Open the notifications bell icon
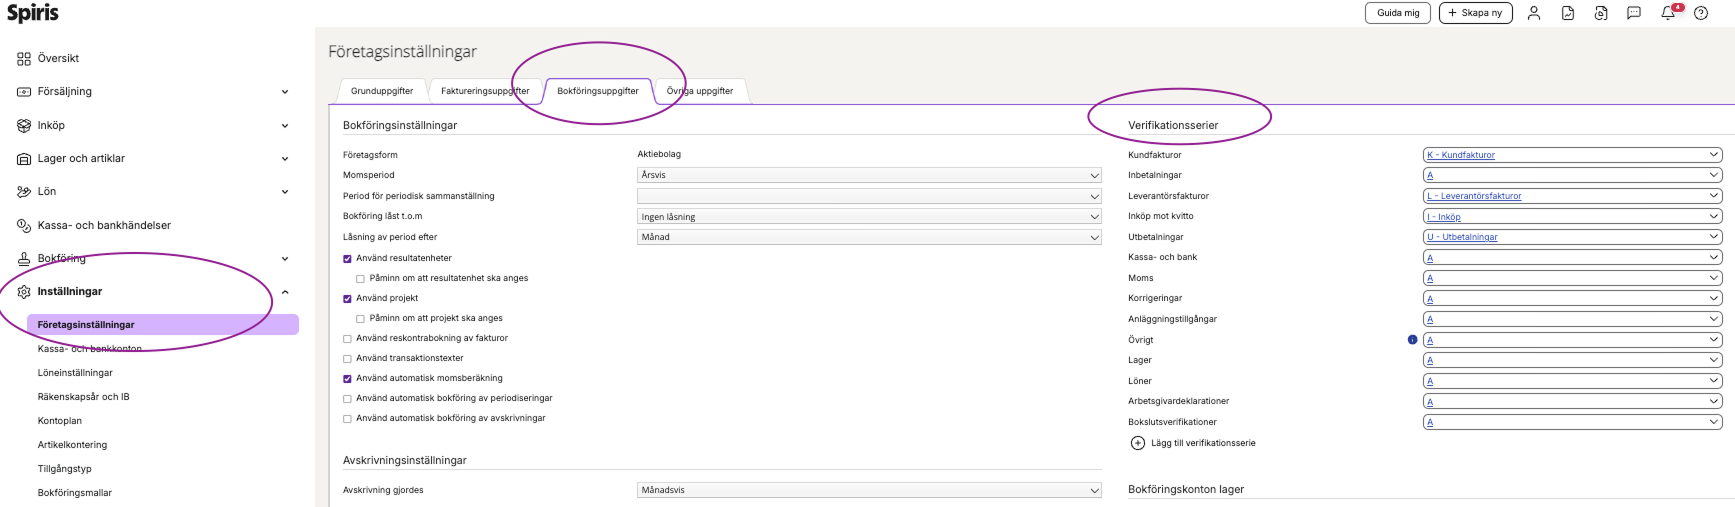Screen dimensions: 1735x507 click(x=1667, y=13)
